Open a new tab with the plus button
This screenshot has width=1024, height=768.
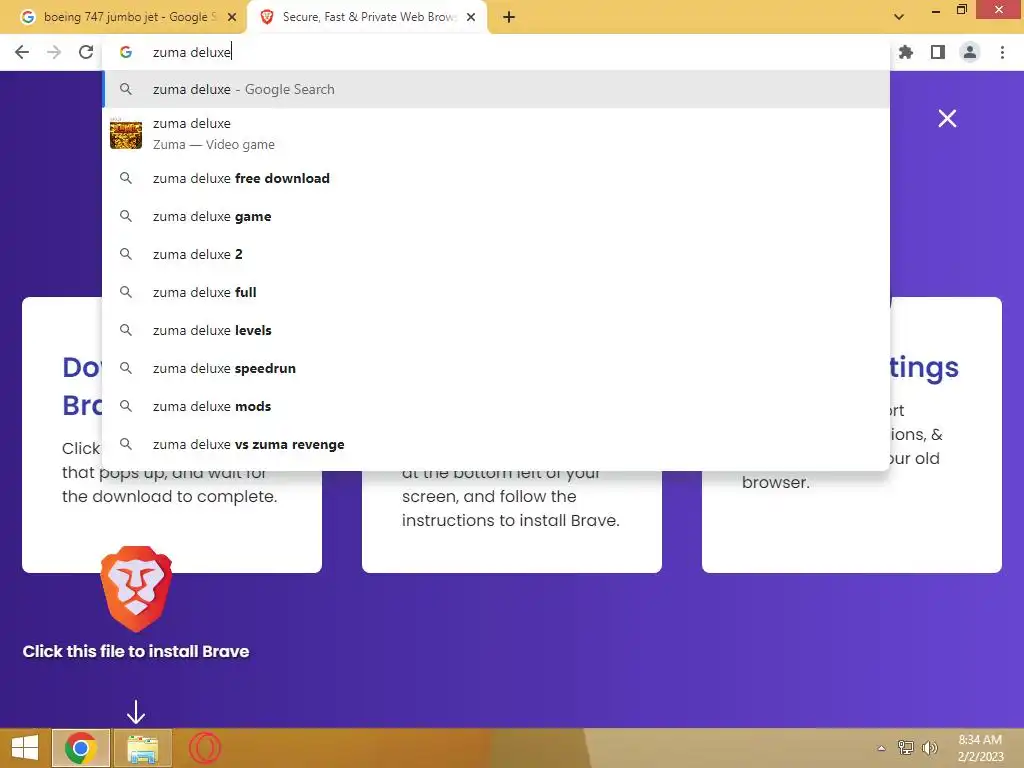[x=509, y=17]
